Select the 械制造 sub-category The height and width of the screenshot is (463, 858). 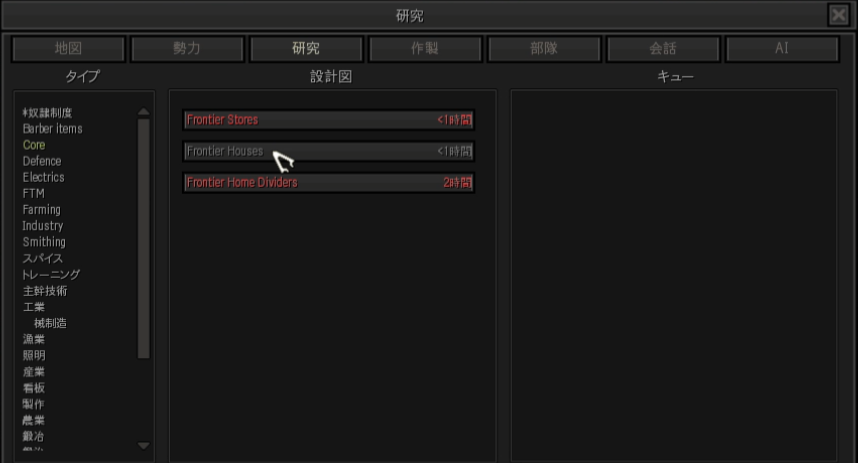50,323
